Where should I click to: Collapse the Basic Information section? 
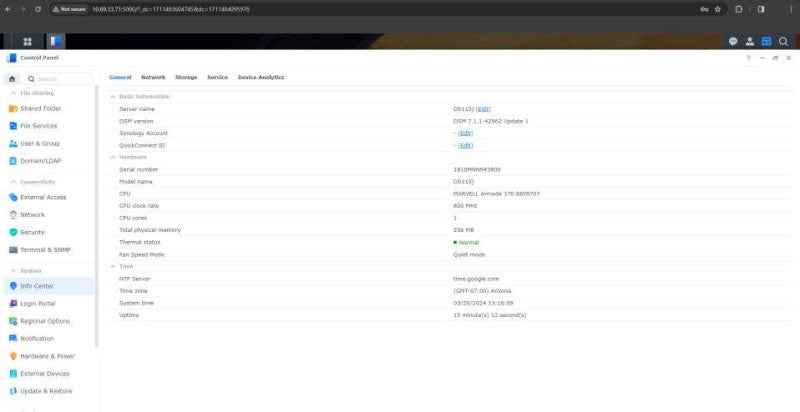tap(112, 96)
